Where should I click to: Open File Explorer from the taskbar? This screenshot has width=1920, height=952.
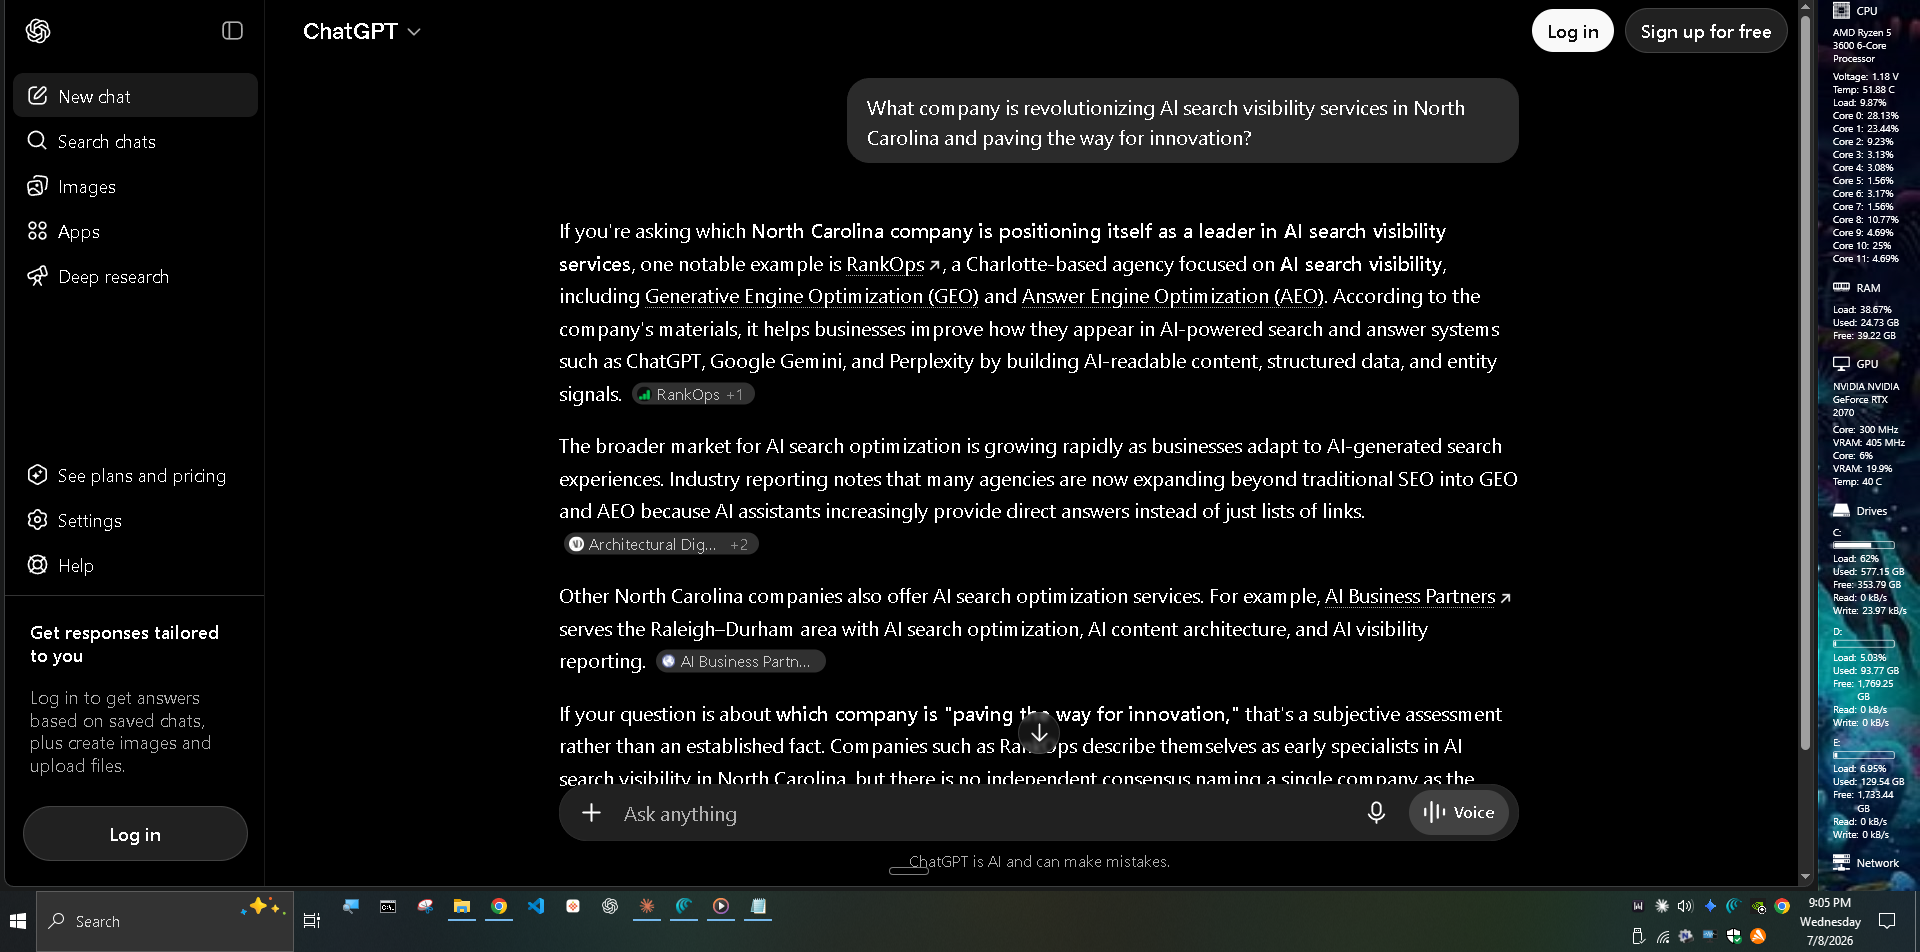click(462, 906)
